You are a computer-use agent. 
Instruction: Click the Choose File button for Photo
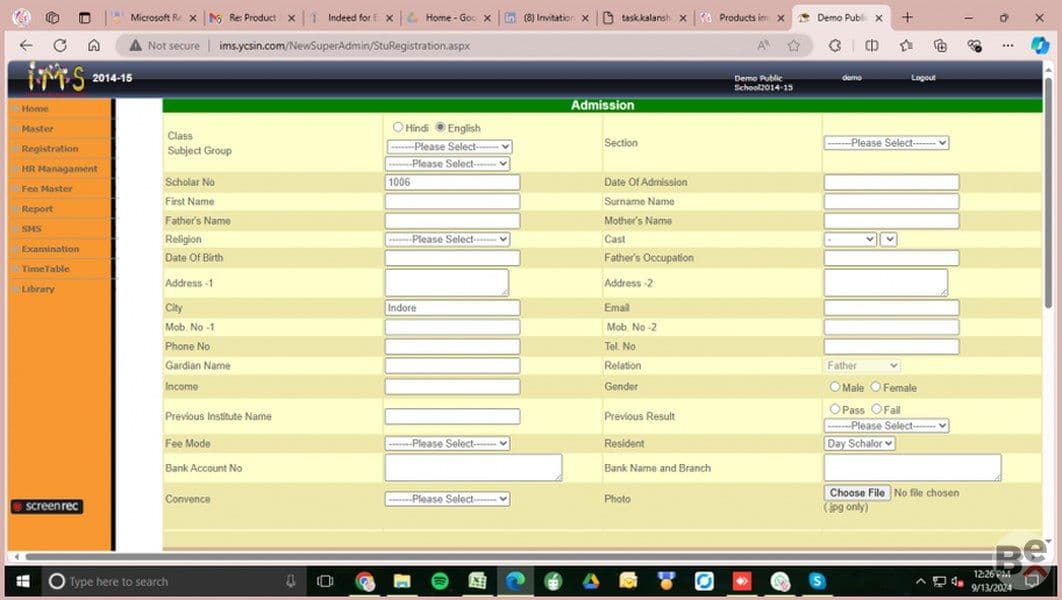click(857, 493)
